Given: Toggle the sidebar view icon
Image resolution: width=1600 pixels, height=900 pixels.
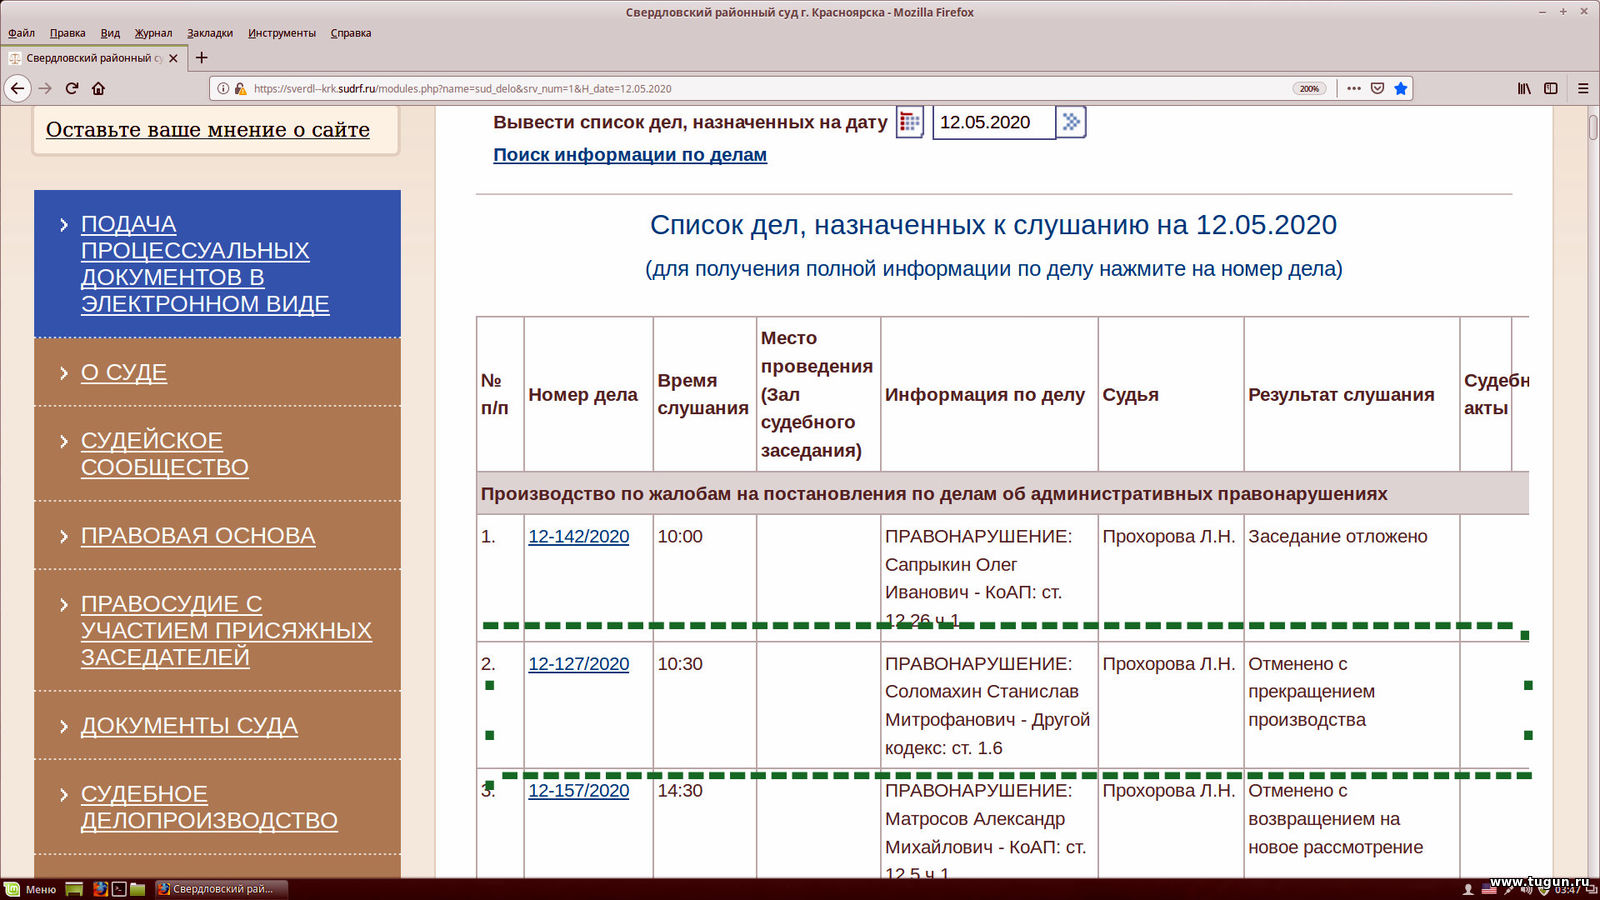Looking at the screenshot, I should 1551,88.
